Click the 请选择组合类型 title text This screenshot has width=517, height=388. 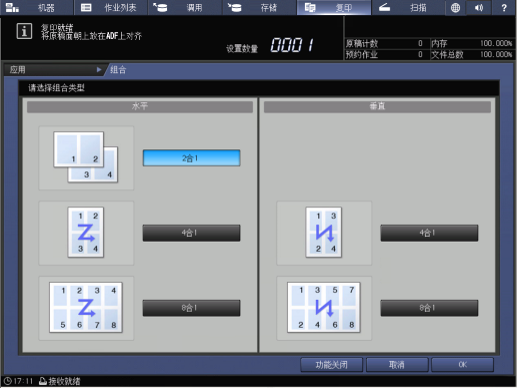coord(56,88)
